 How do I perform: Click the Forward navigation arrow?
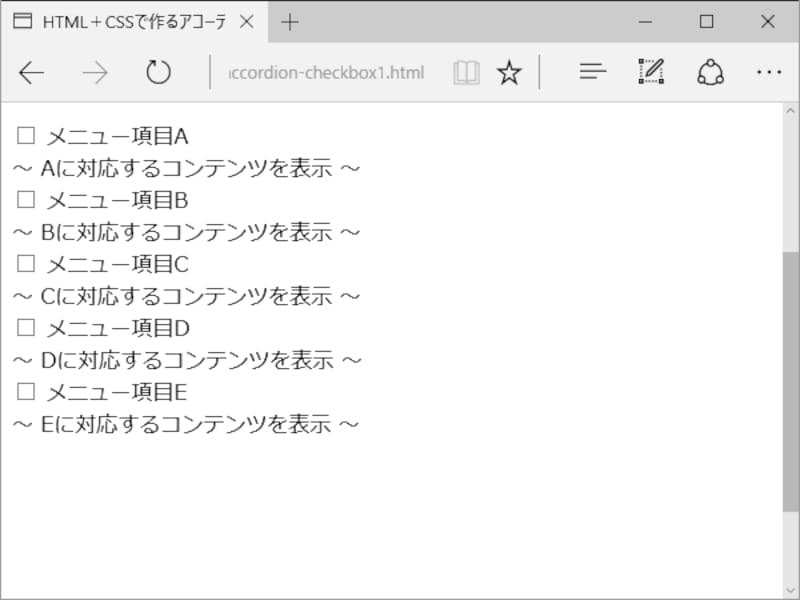pyautogui.click(x=95, y=73)
